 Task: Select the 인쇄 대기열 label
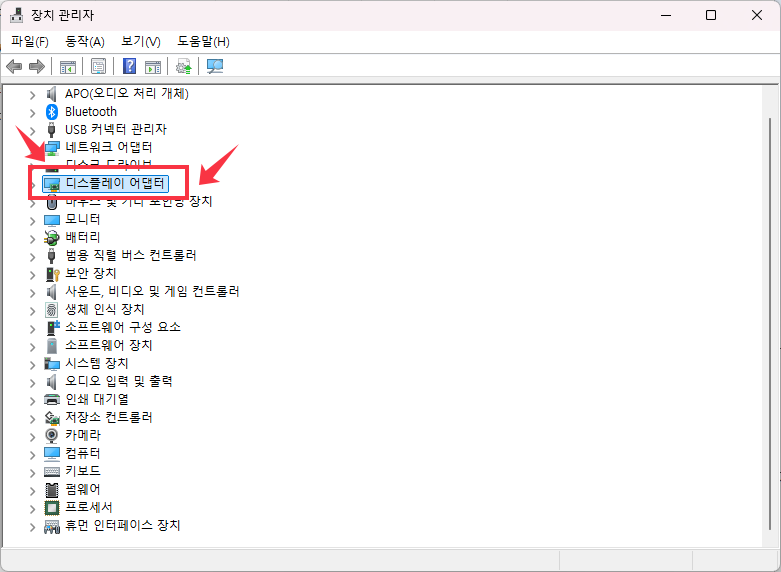[x=97, y=399]
